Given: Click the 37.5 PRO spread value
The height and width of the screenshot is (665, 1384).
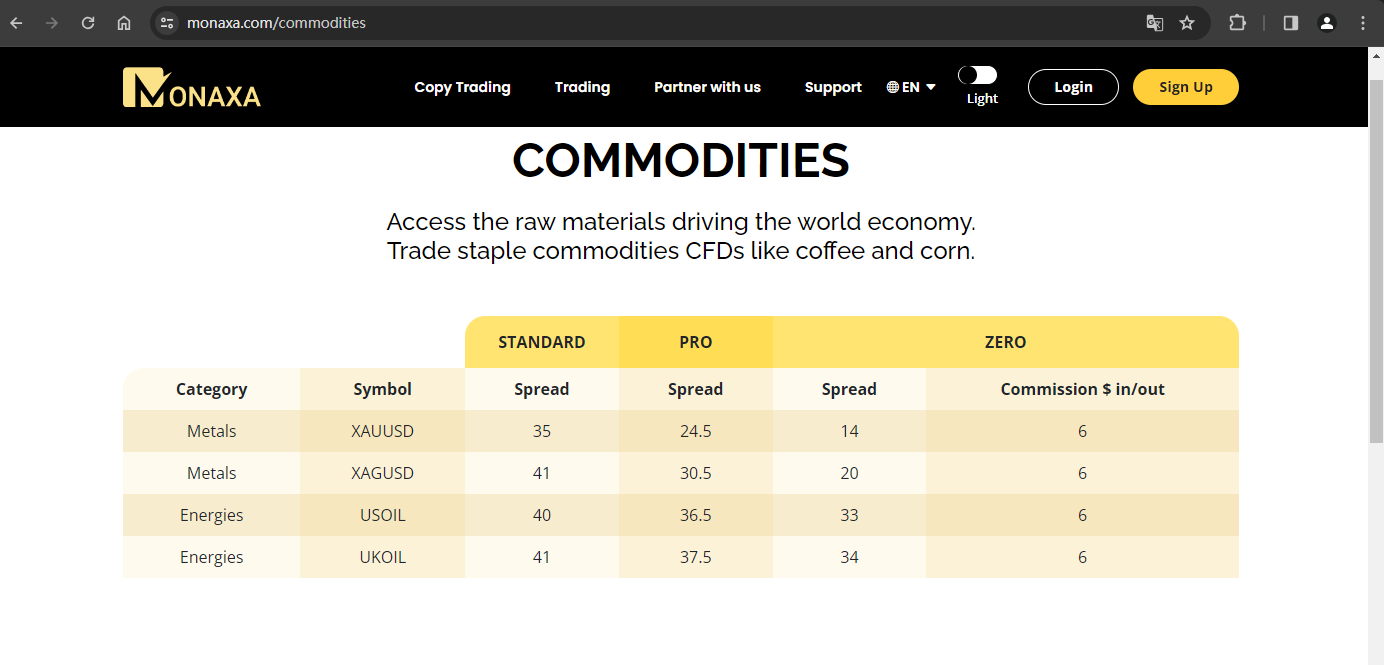Looking at the screenshot, I should pyautogui.click(x=696, y=557).
